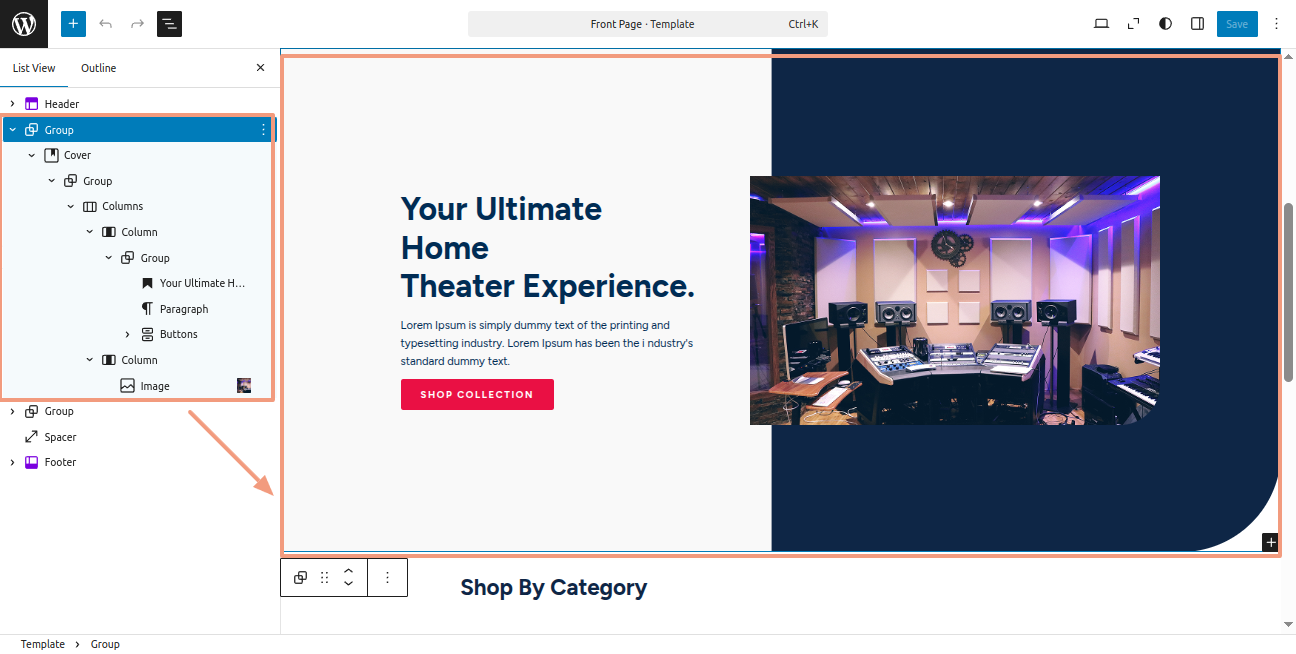Collapse the Cover block
The image size is (1296, 654).
point(32,155)
